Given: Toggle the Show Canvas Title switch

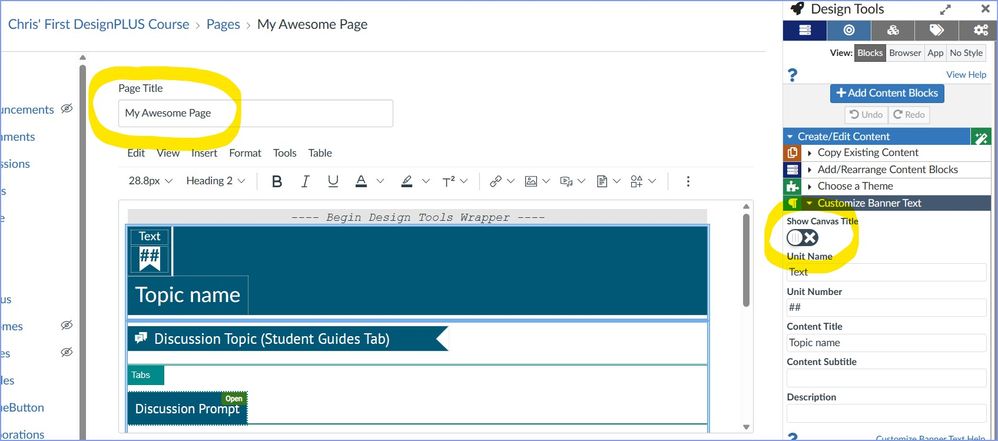Looking at the screenshot, I should click(802, 237).
